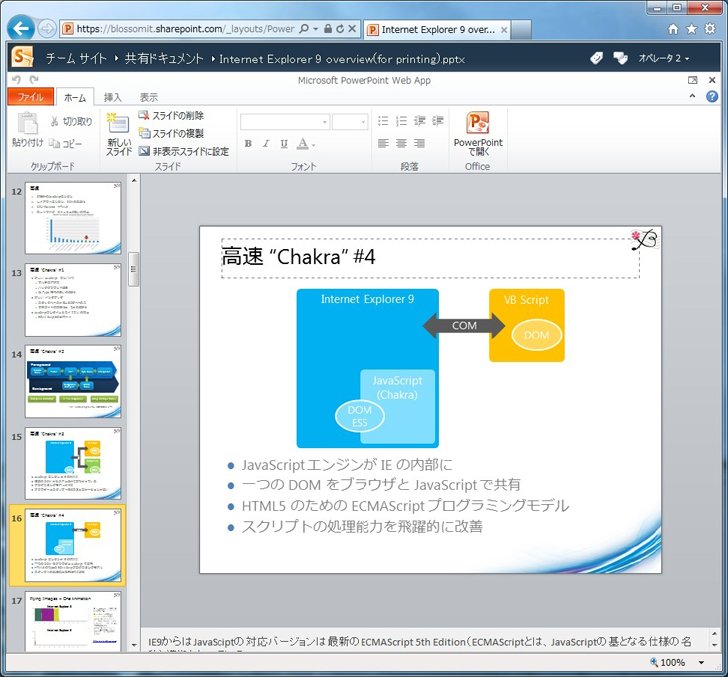Open Favorites with the star icon

coord(692,29)
